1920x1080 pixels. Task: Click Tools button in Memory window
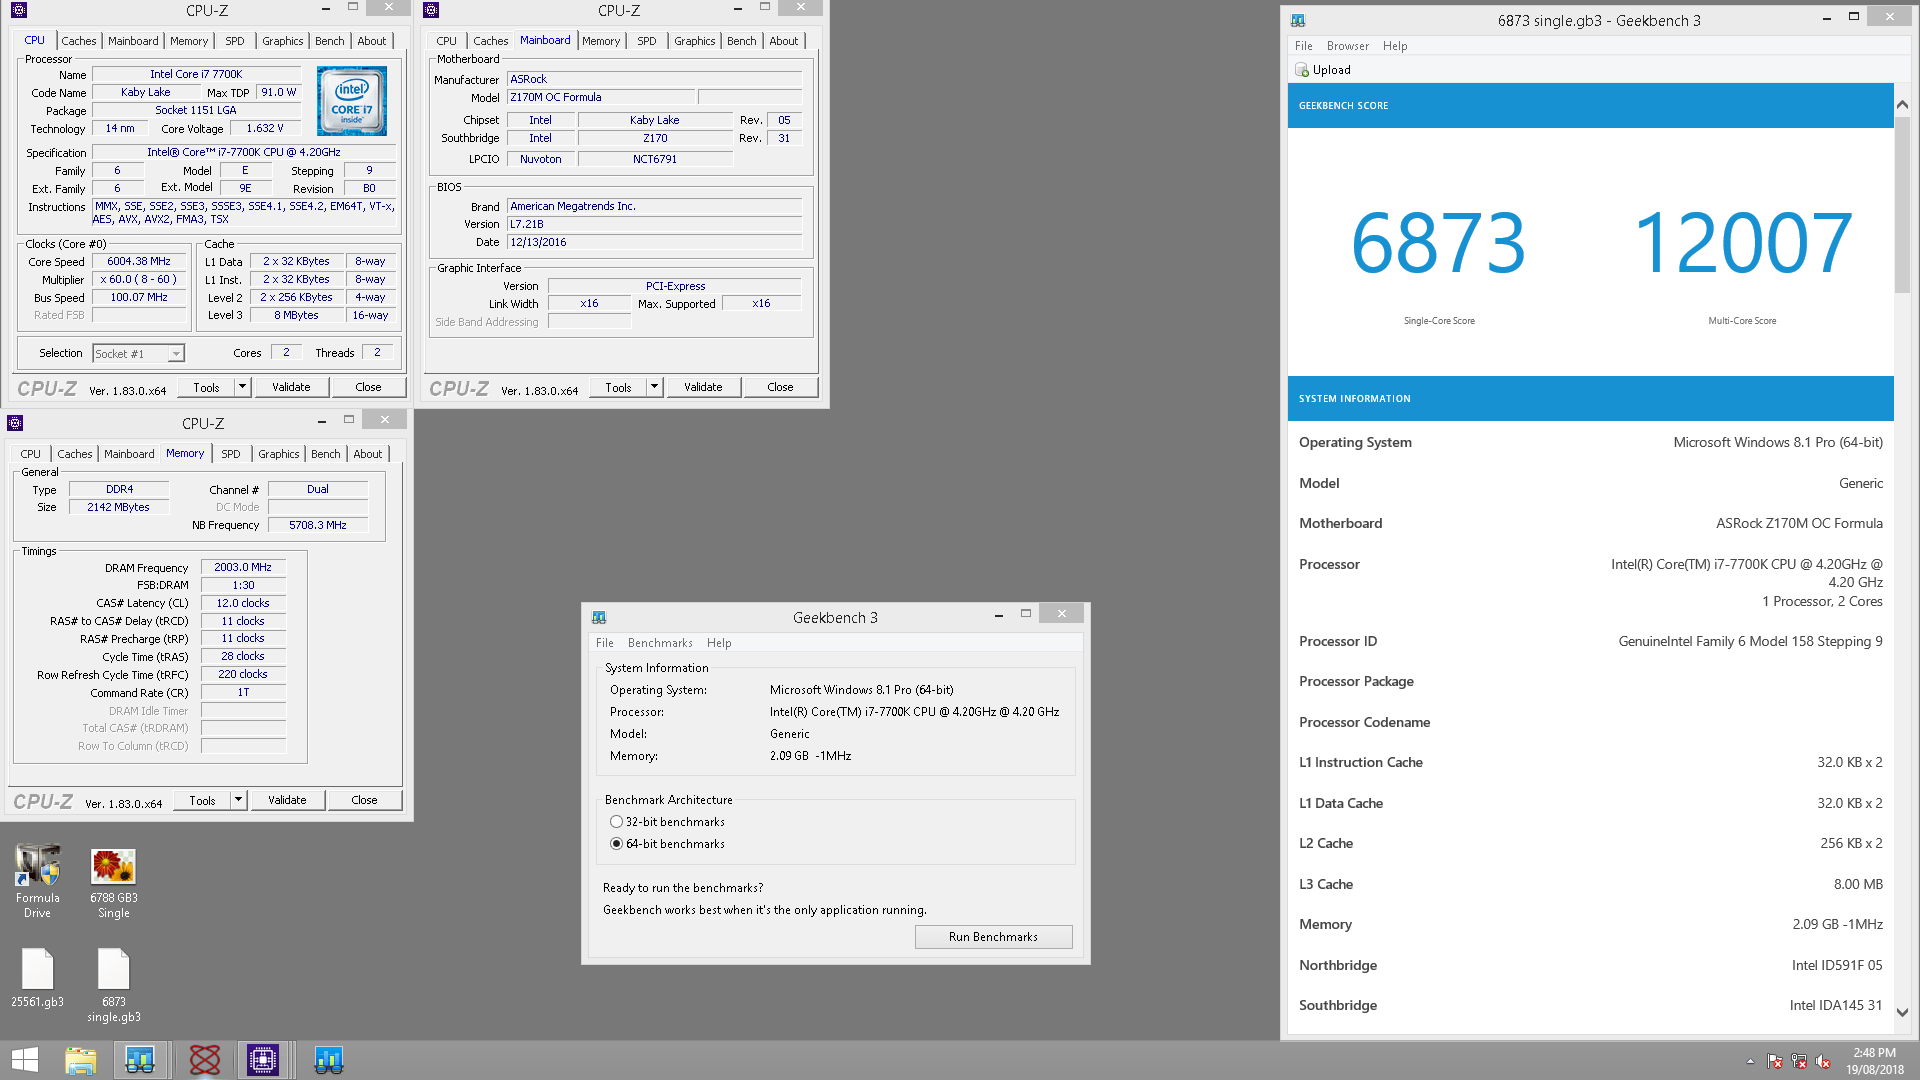pyautogui.click(x=202, y=800)
